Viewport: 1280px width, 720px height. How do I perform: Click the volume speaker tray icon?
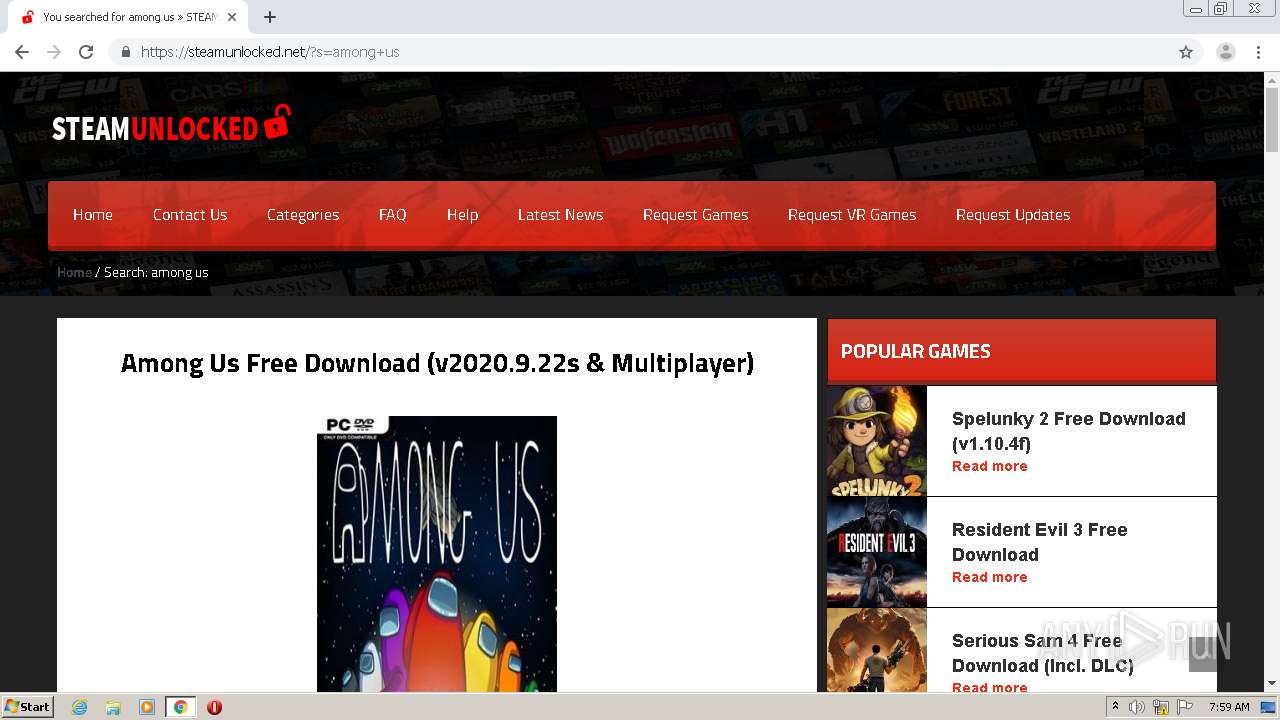point(1137,707)
